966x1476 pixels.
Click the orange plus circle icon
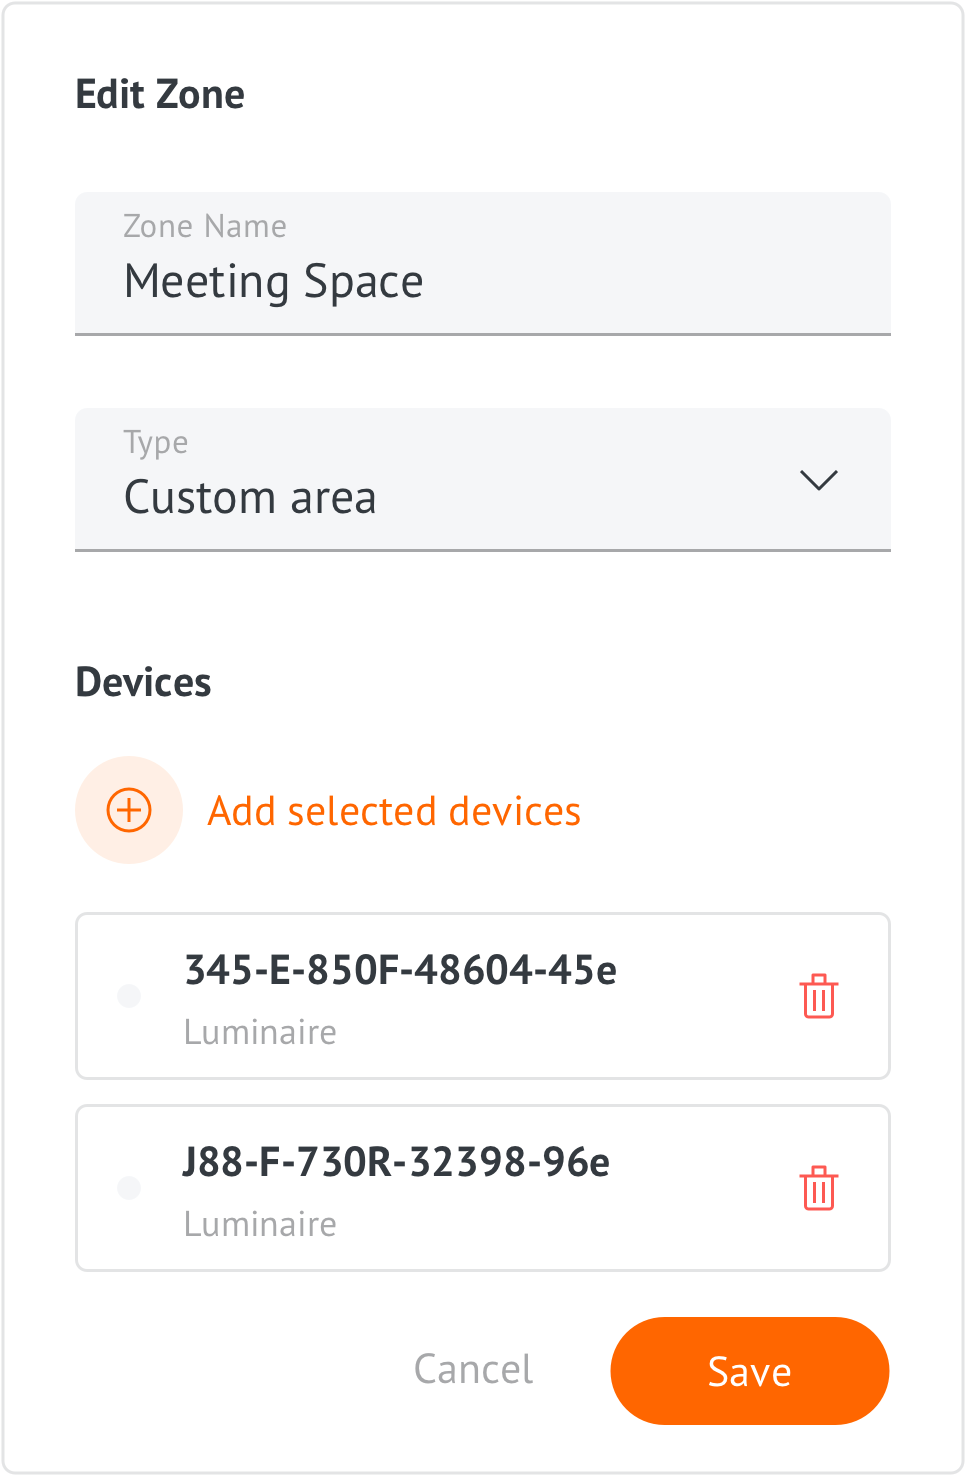coord(129,810)
